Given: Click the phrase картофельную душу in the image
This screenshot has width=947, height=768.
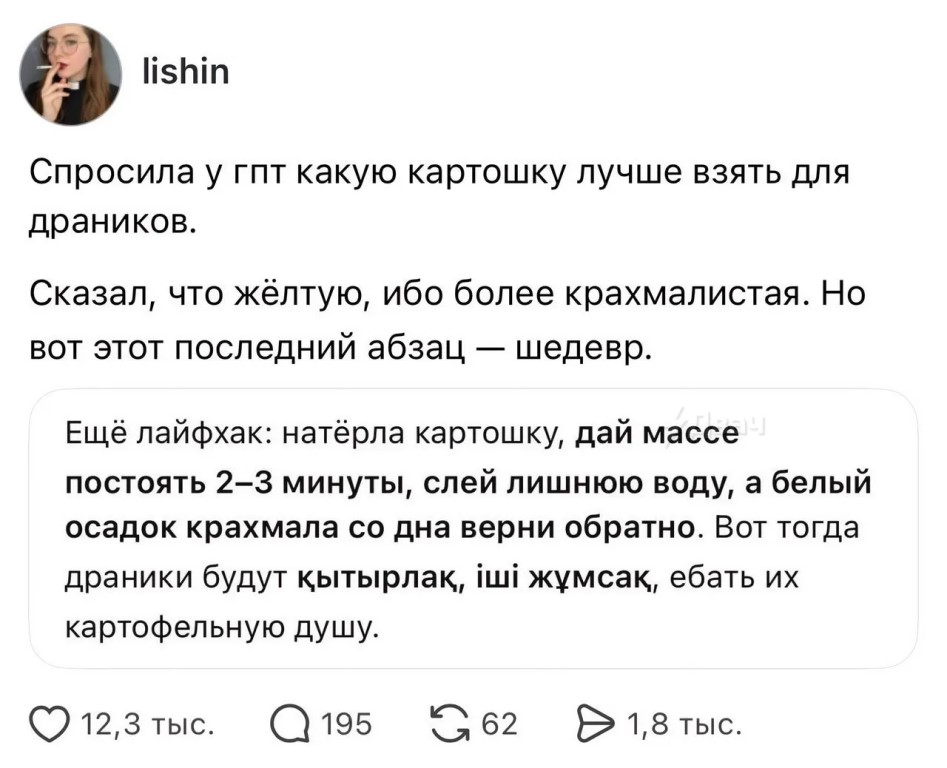Looking at the screenshot, I should tap(223, 627).
